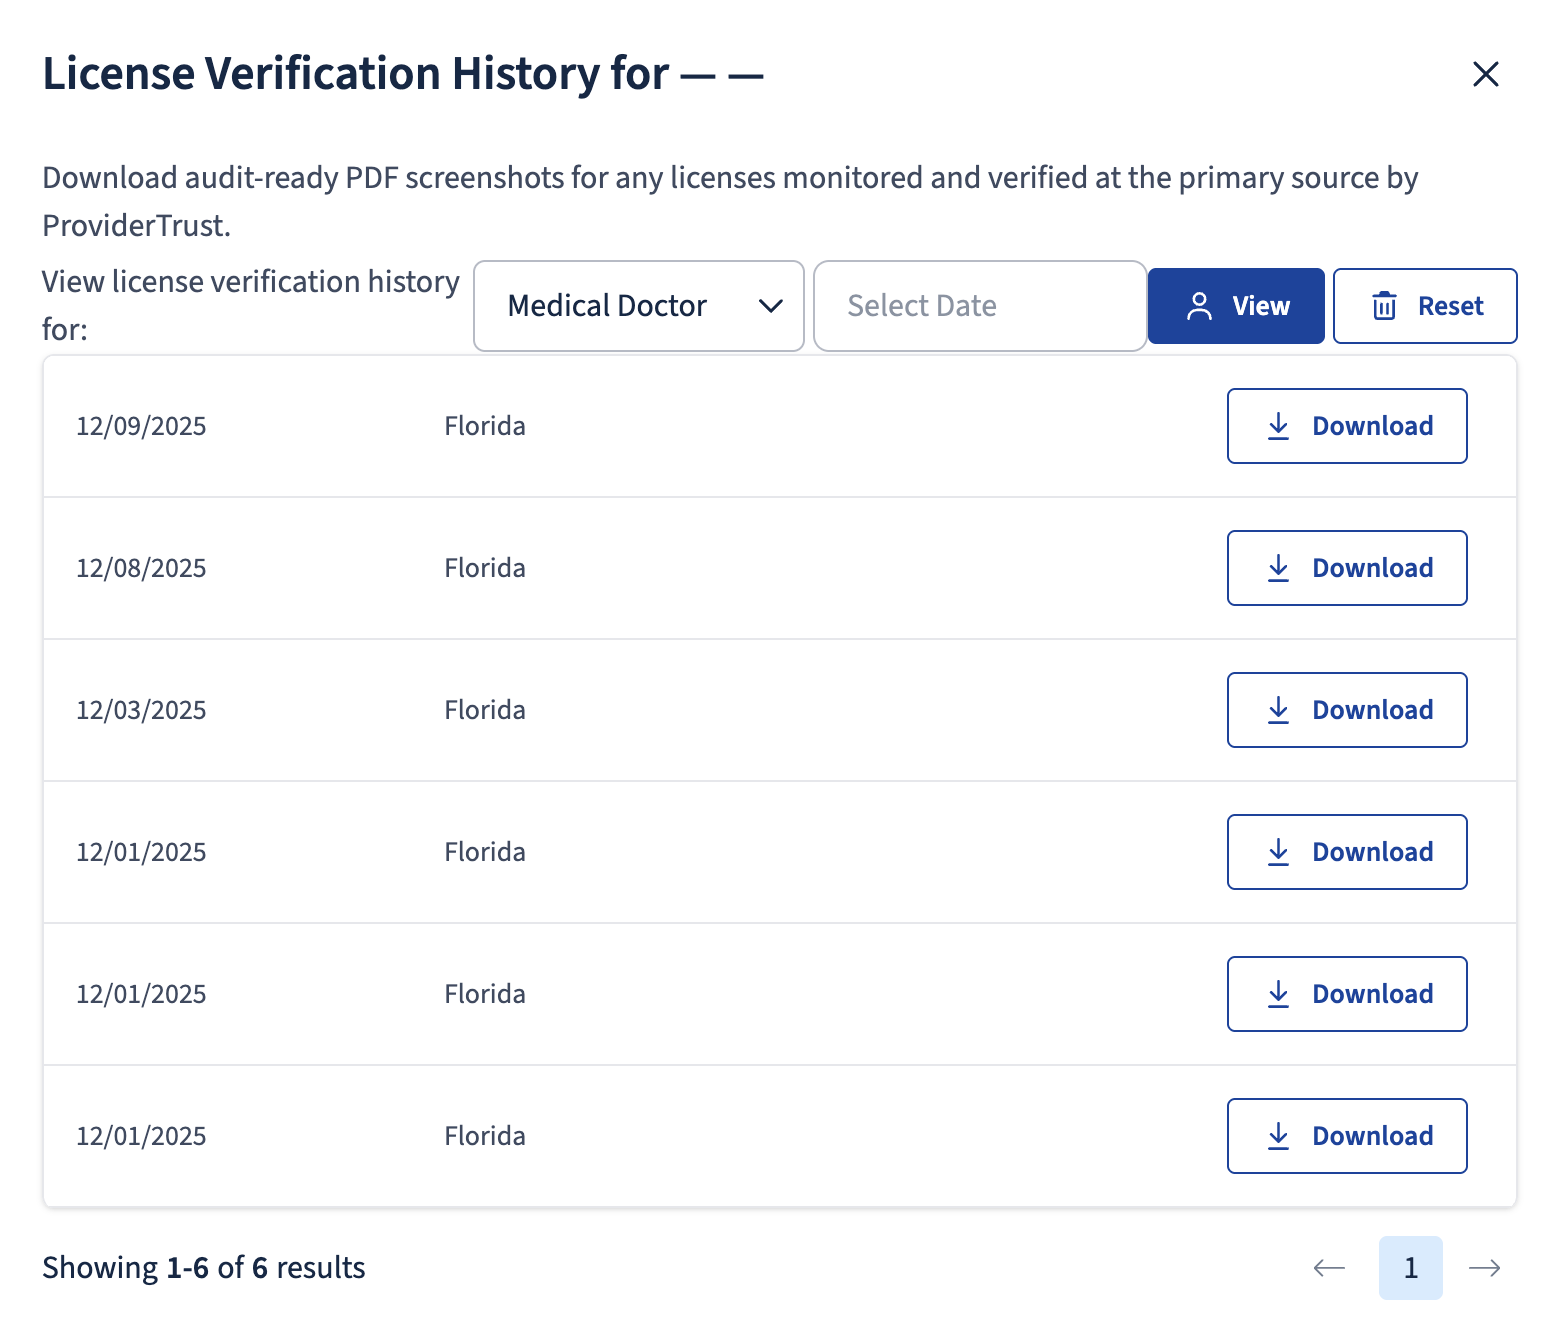Click the trash icon on Reset button

click(1384, 306)
